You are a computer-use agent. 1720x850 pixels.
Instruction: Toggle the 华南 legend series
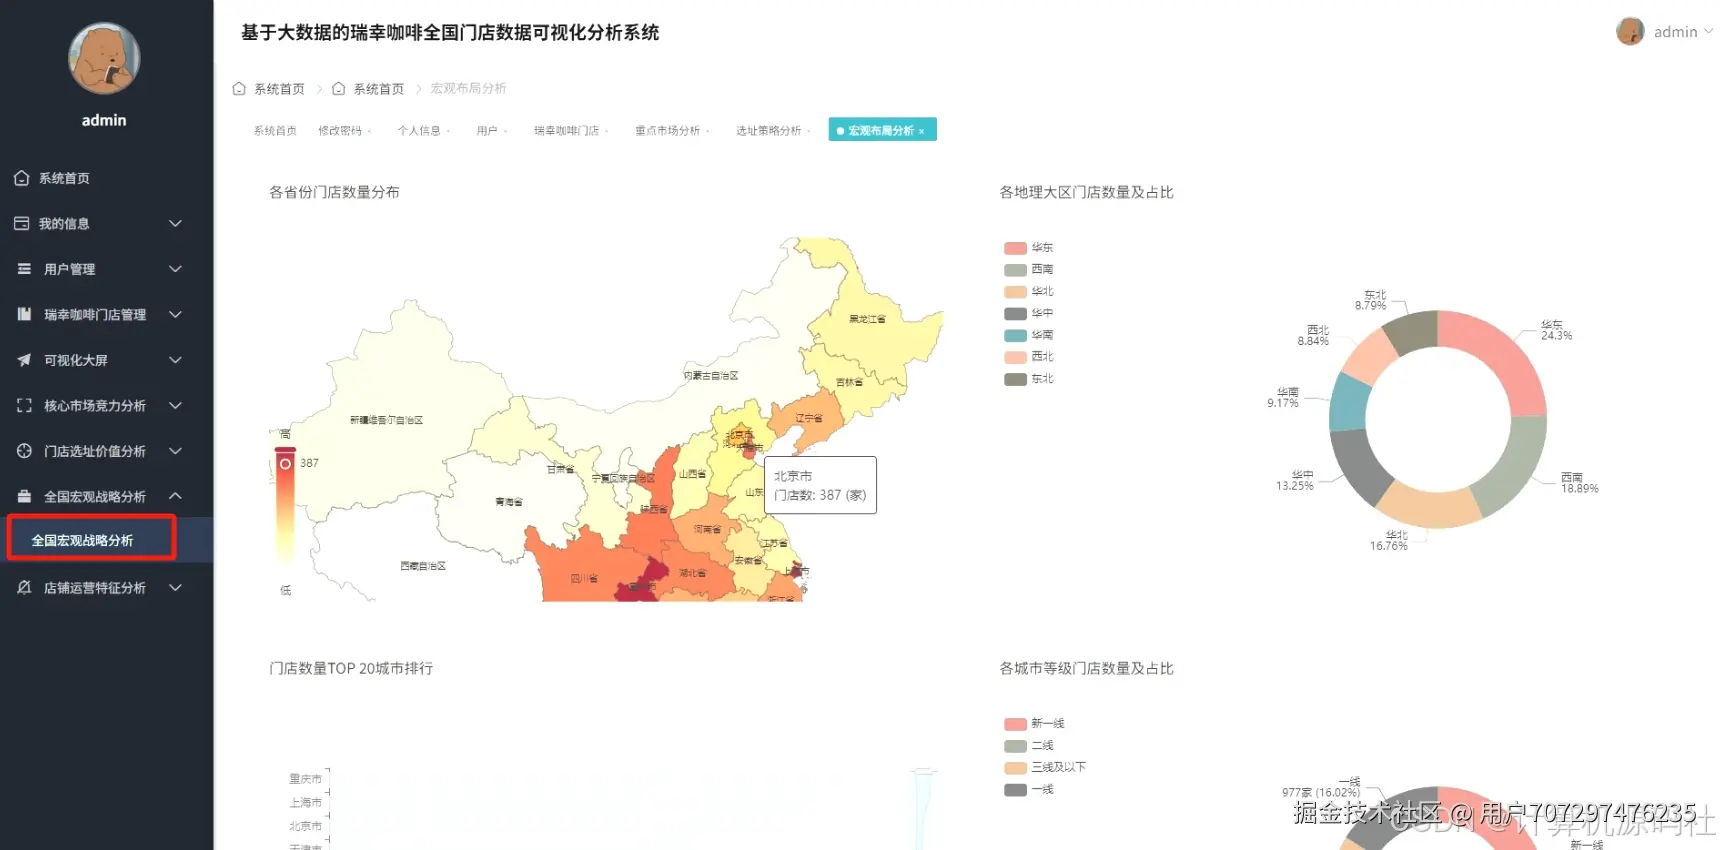coord(1028,336)
